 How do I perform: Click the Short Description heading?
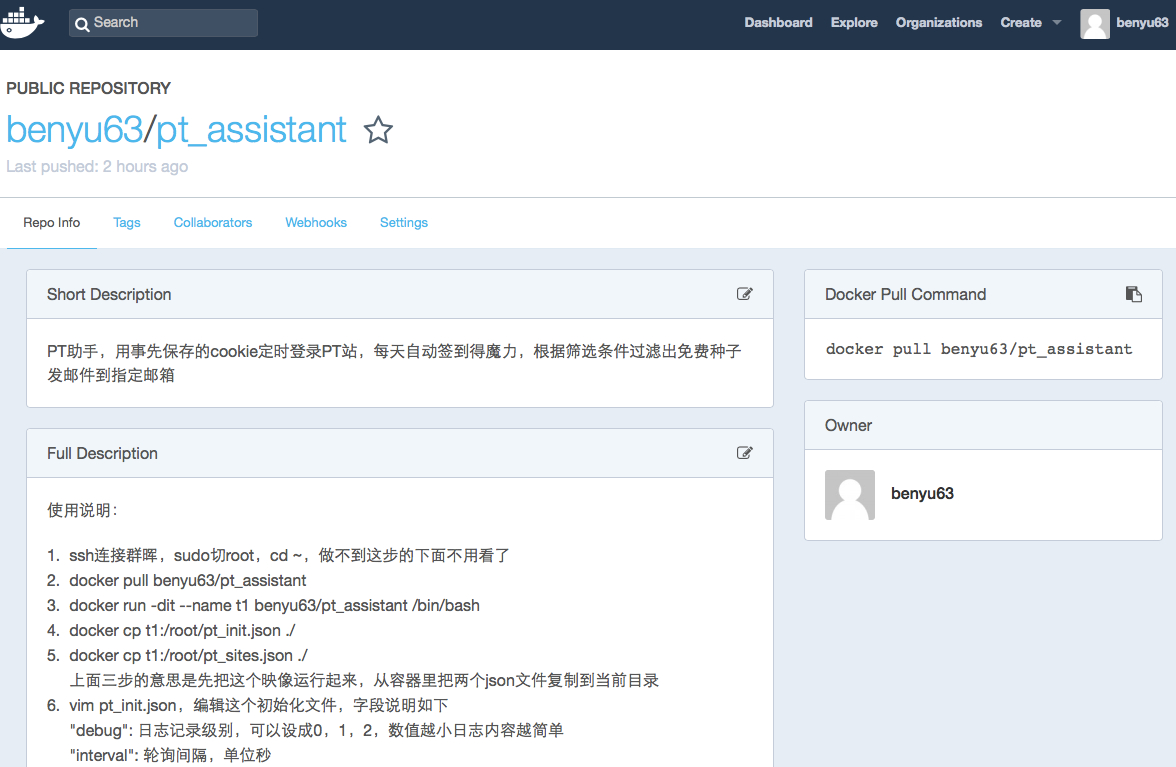(x=109, y=295)
